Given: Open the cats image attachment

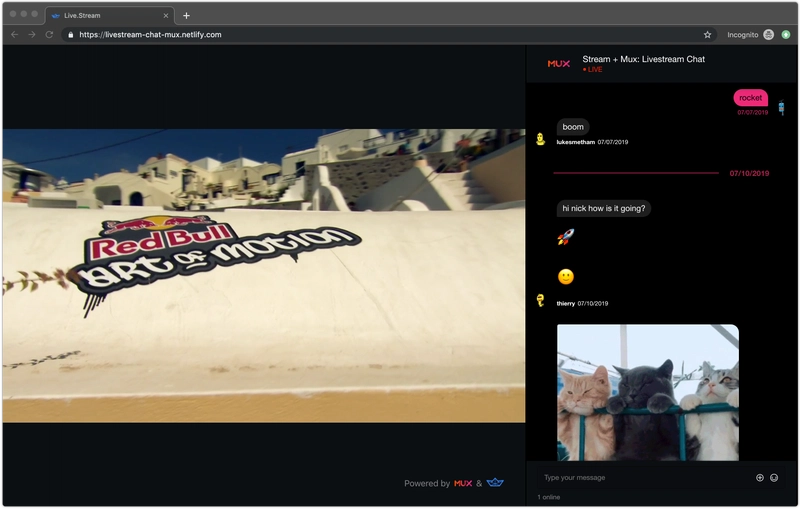Looking at the screenshot, I should pyautogui.click(x=648, y=393).
